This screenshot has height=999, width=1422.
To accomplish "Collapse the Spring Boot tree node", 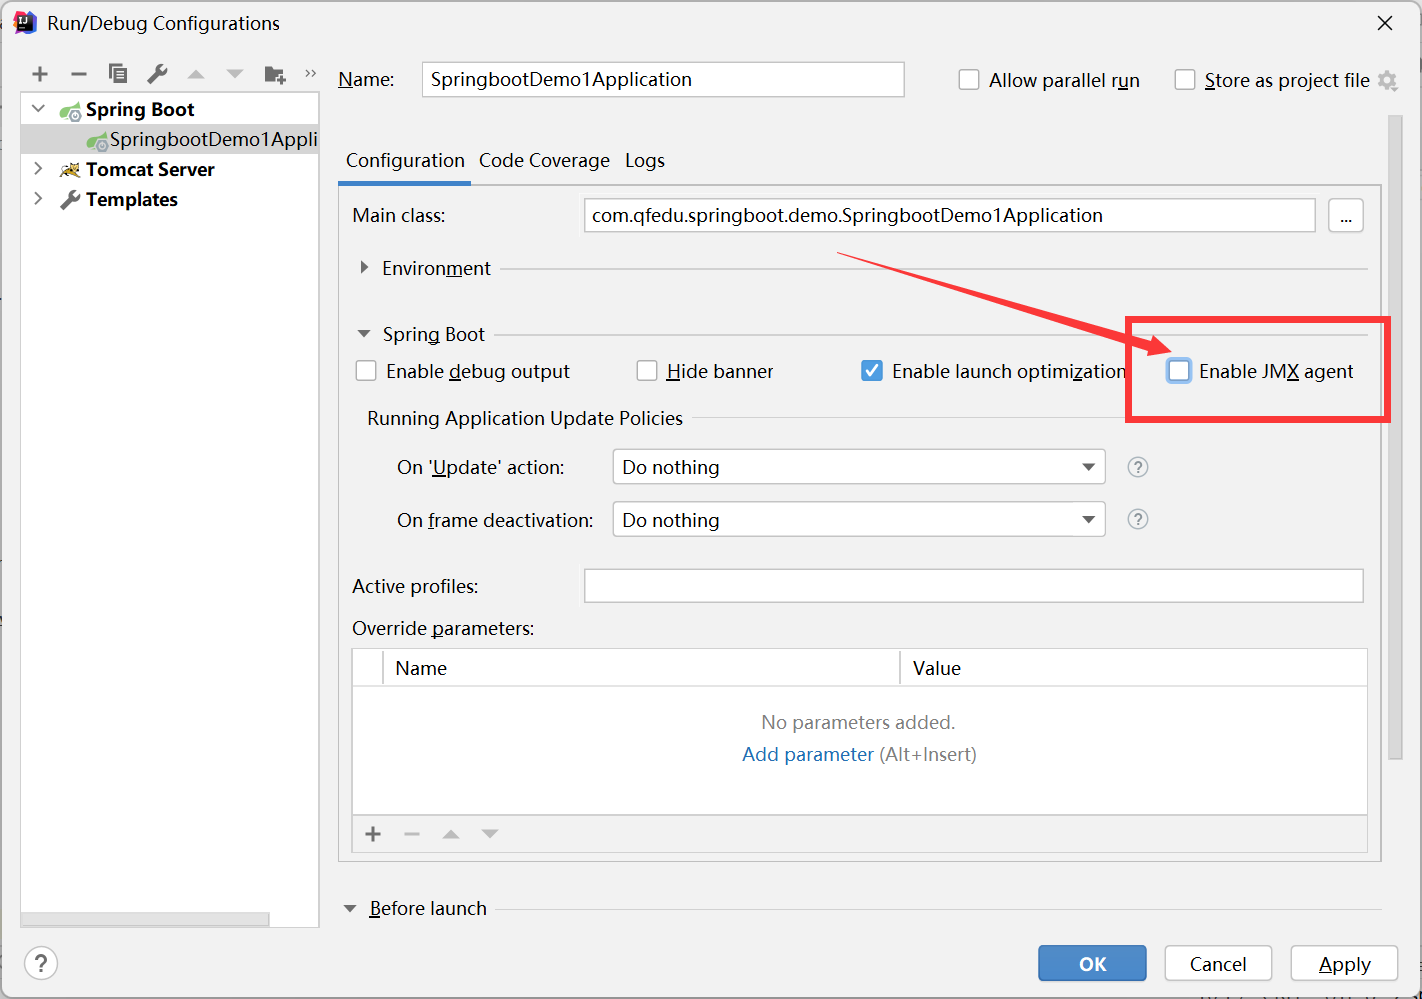I will pos(39,109).
